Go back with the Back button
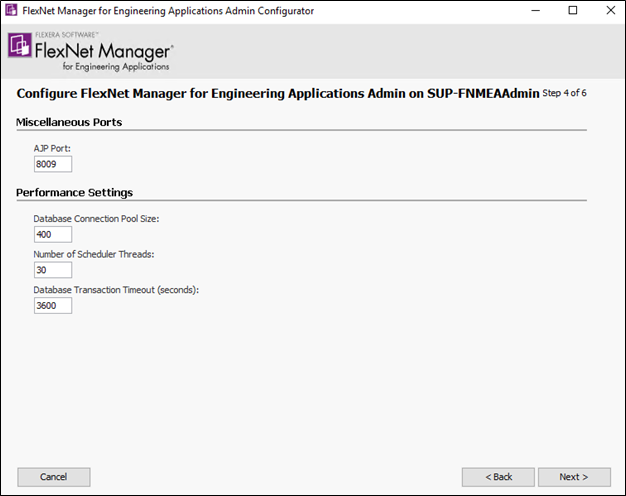 498,477
